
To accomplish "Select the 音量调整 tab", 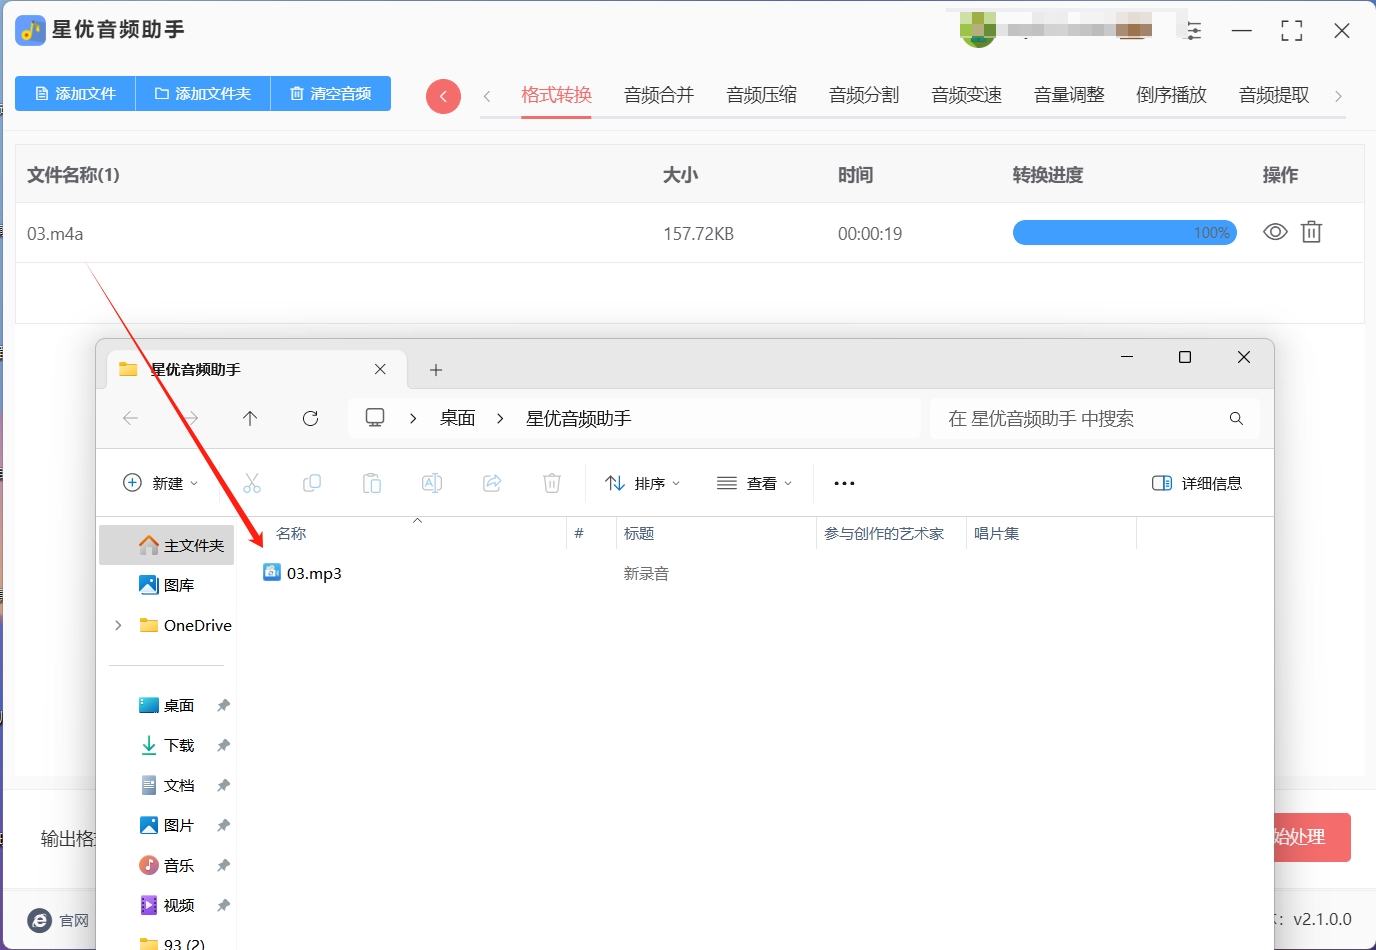I will (1069, 95).
